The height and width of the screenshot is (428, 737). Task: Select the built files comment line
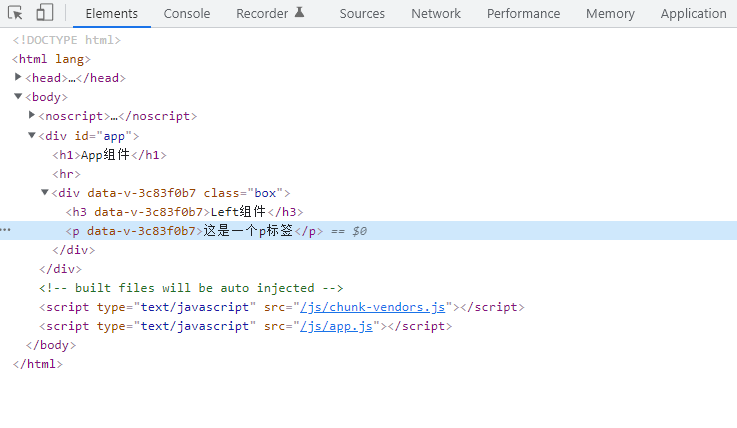pyautogui.click(x=191, y=288)
